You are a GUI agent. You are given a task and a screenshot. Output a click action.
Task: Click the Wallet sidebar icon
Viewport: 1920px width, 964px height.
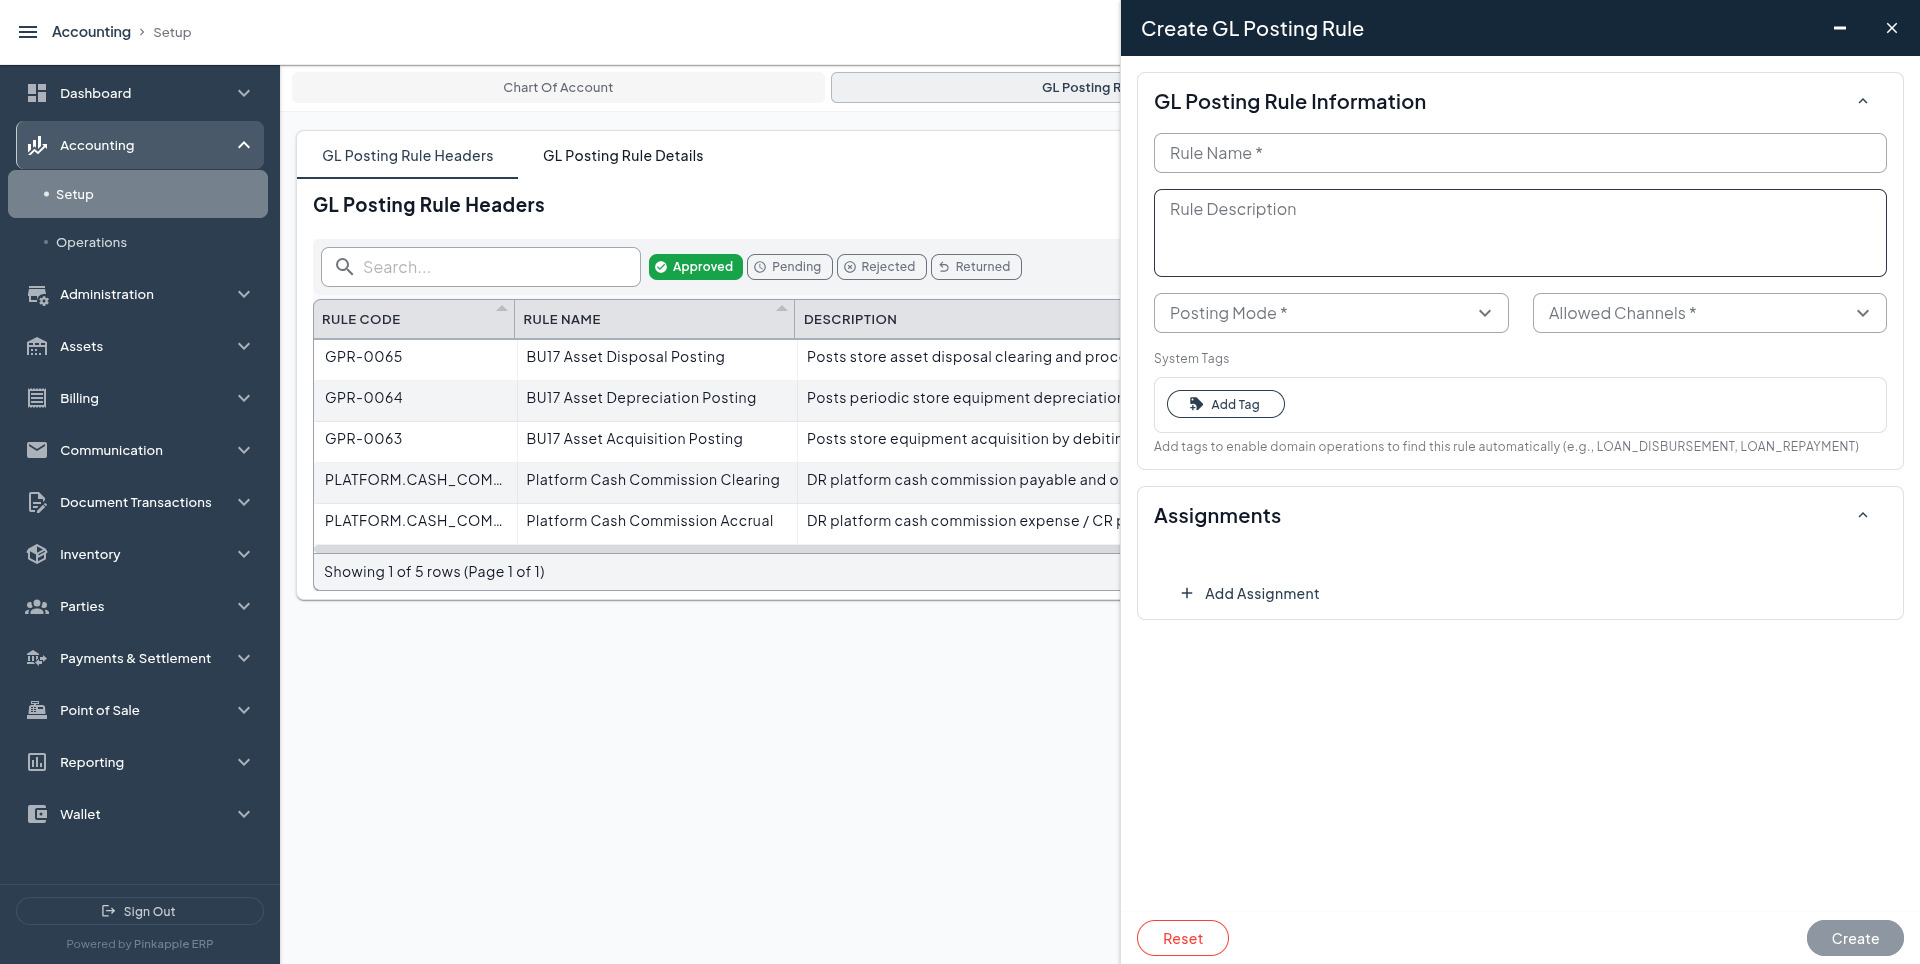(x=37, y=814)
